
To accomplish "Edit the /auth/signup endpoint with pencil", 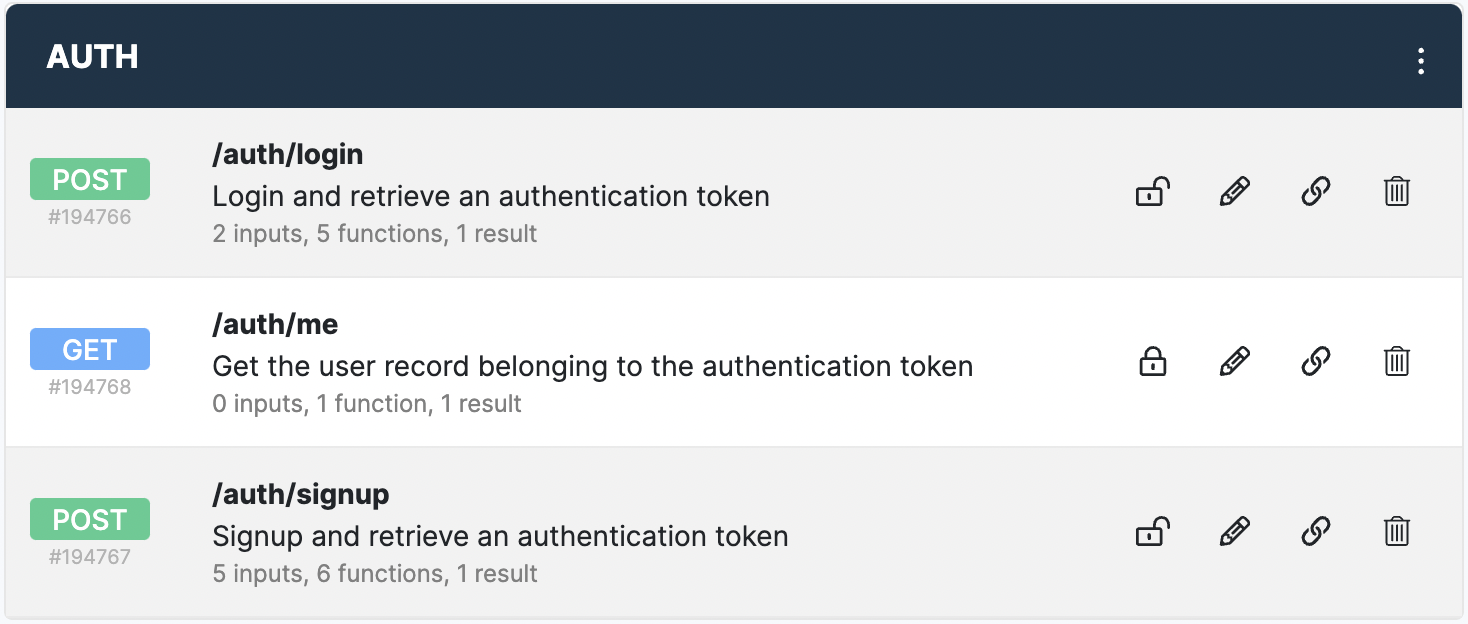I will [x=1235, y=531].
